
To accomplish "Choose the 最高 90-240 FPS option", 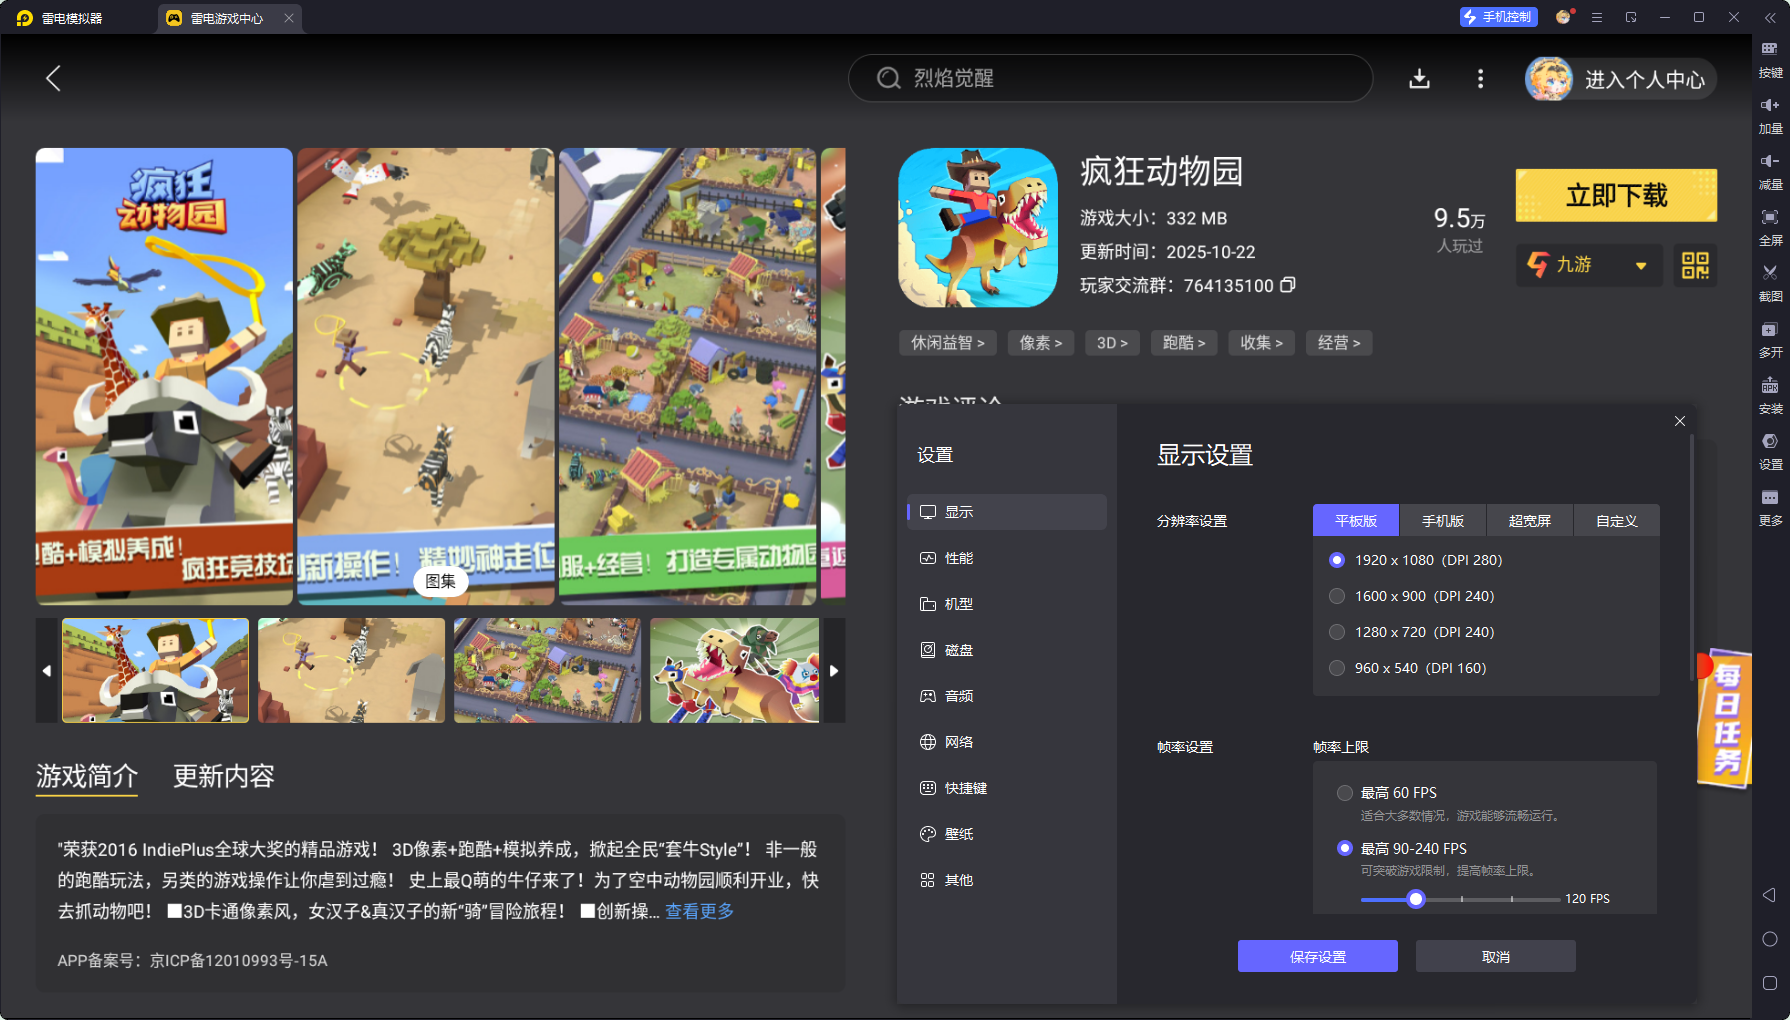I will coord(1403,849).
